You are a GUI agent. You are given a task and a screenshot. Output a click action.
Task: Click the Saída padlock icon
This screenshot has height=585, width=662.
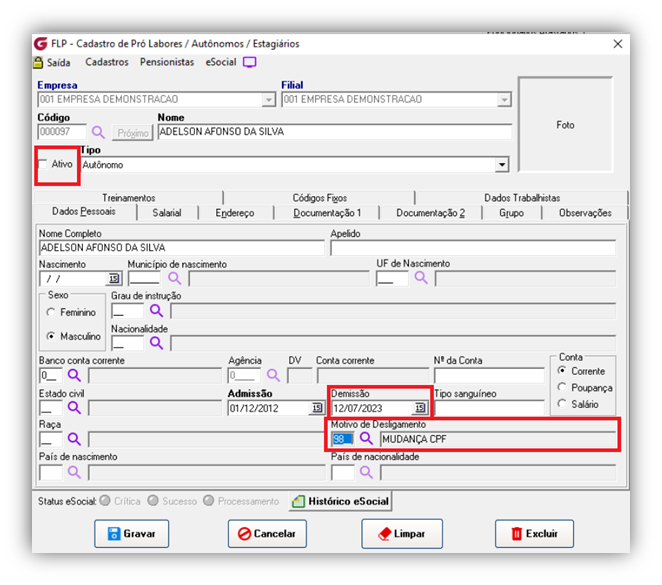point(38,62)
